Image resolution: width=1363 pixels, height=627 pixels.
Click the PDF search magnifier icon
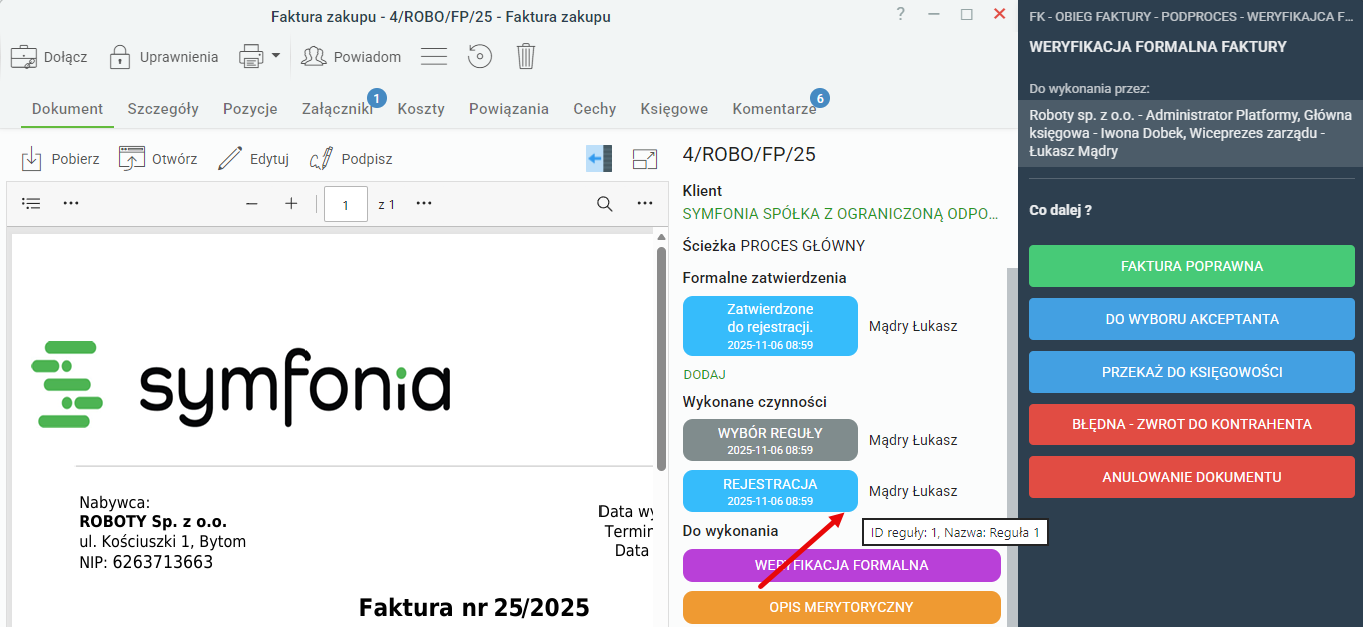[605, 203]
